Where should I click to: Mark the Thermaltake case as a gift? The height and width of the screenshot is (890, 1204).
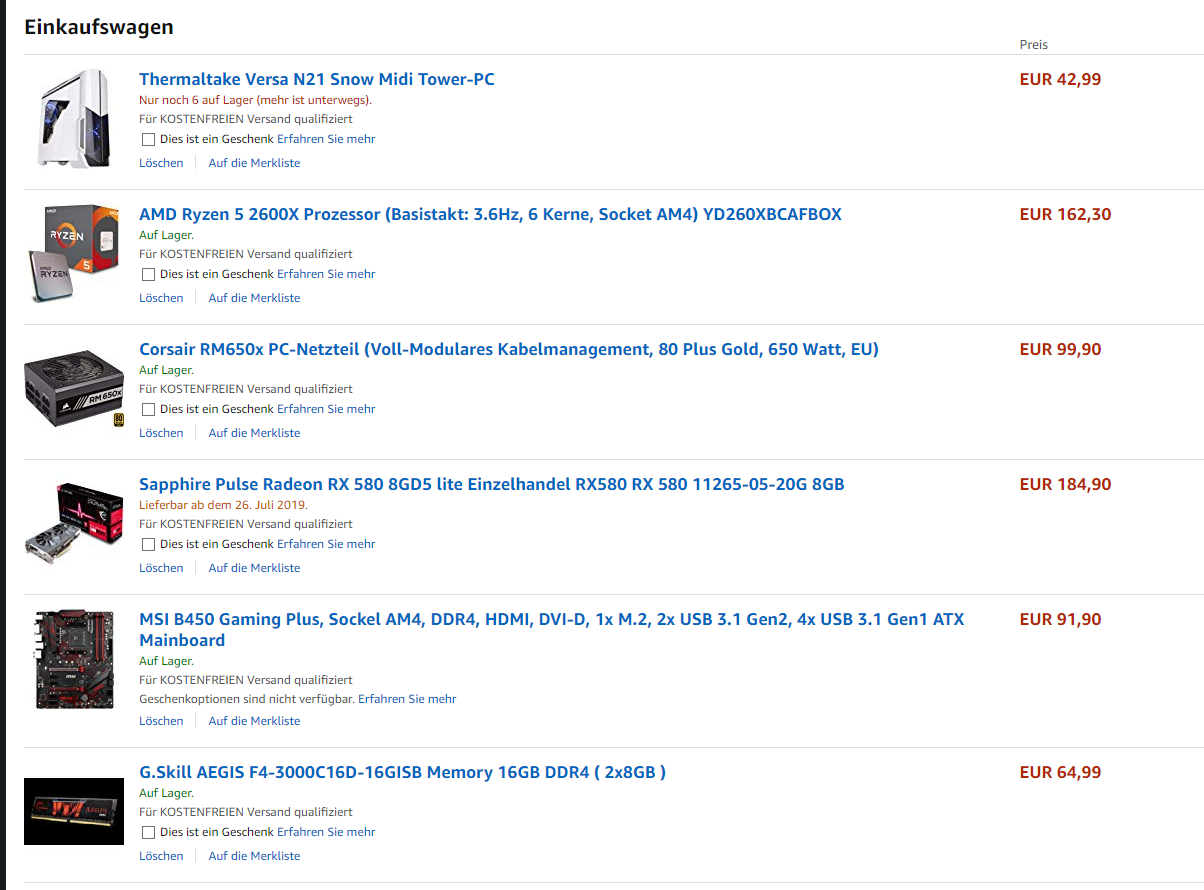tap(148, 139)
